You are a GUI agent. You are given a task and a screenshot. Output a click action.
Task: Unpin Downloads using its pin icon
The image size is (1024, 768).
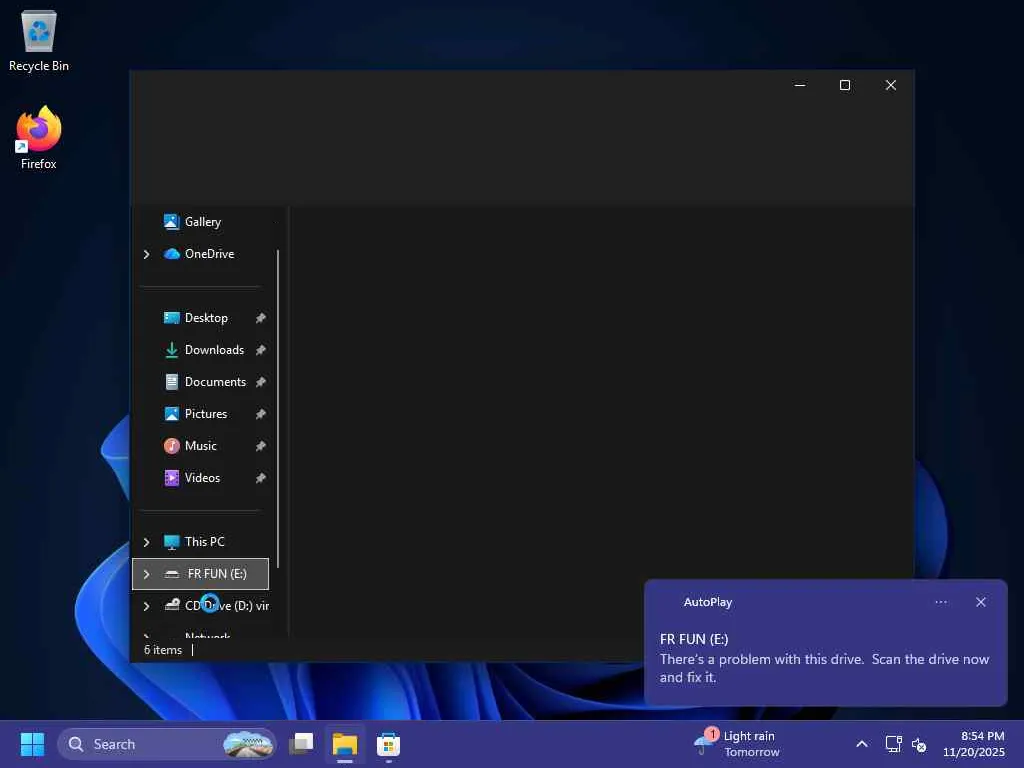(261, 350)
